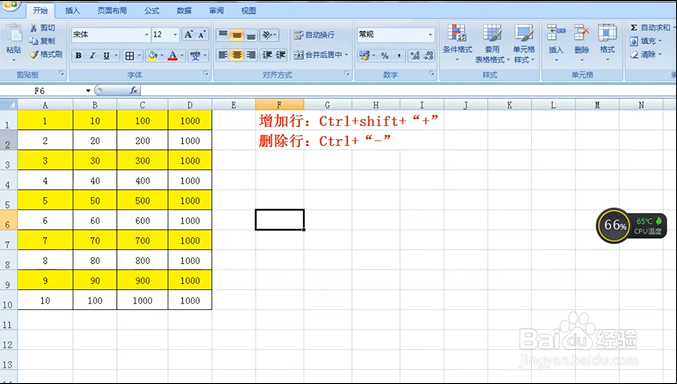This screenshot has height=384, width=677.
Task: Switch to the 页面布局 tab
Action: coord(112,10)
